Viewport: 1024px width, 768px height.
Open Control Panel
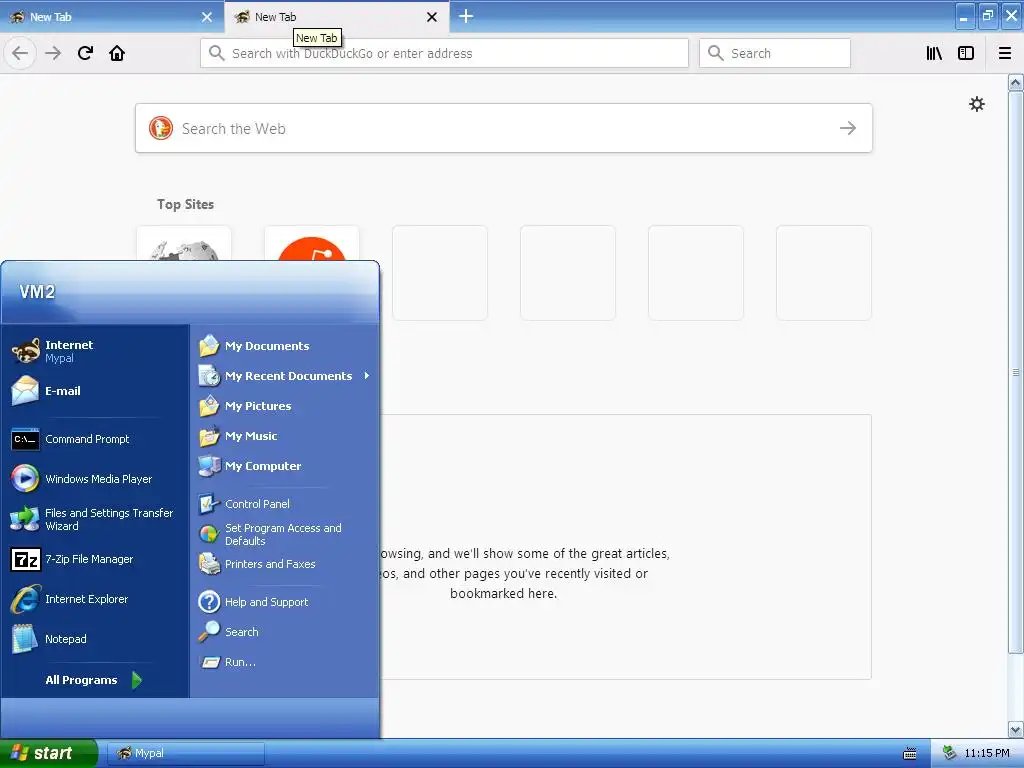coord(284,504)
